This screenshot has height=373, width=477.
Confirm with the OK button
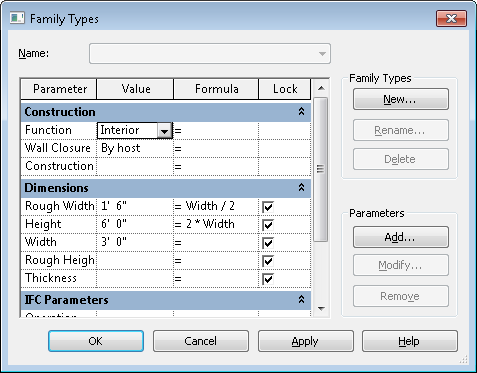[x=96, y=341]
